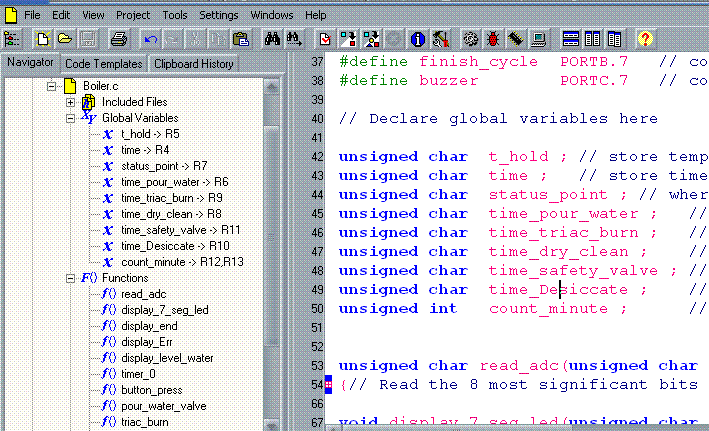Open the Project menu
Screen dimensions: 709x431
133,15
